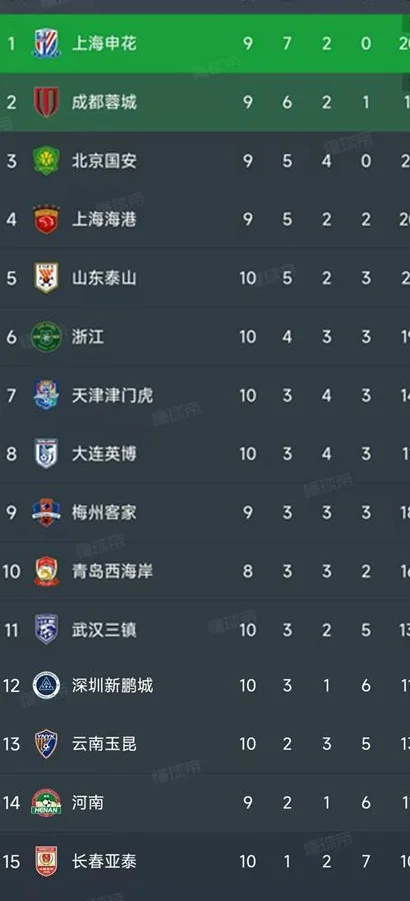Click the Changchun Yatai red crest
Image resolution: width=410 pixels, height=901 pixels.
(x=46, y=861)
